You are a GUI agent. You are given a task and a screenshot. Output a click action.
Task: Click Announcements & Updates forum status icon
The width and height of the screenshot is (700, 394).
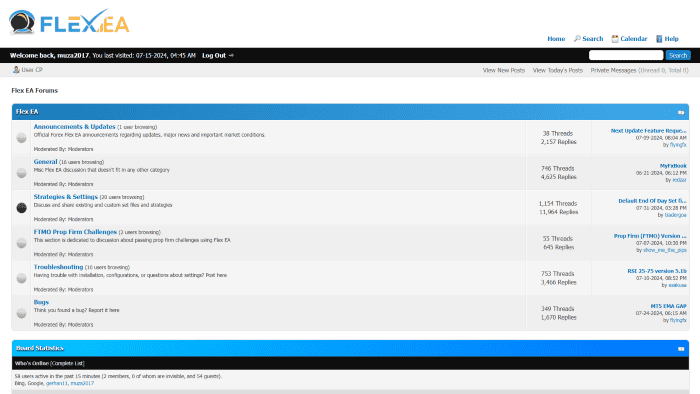click(21, 137)
